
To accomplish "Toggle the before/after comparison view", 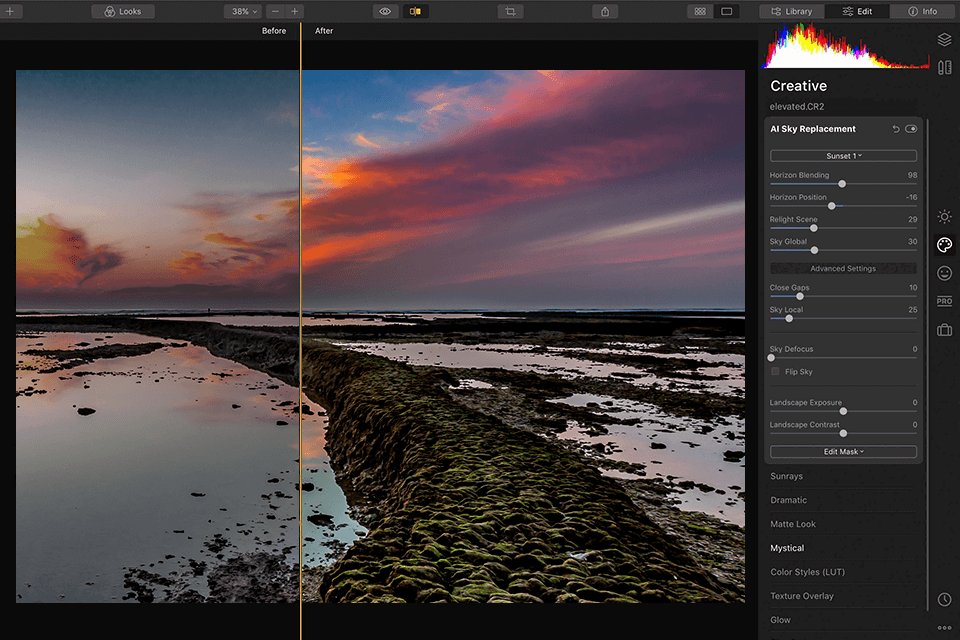I will click(413, 11).
